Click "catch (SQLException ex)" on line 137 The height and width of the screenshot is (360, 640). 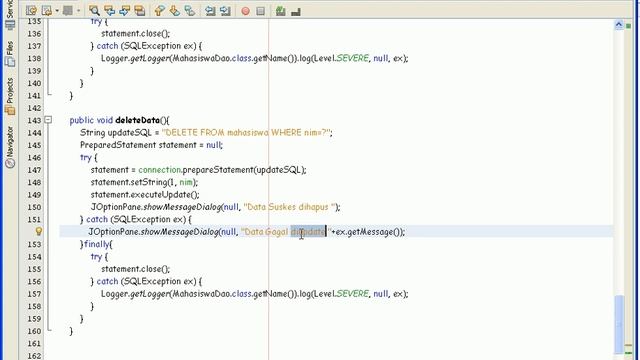(147, 46)
